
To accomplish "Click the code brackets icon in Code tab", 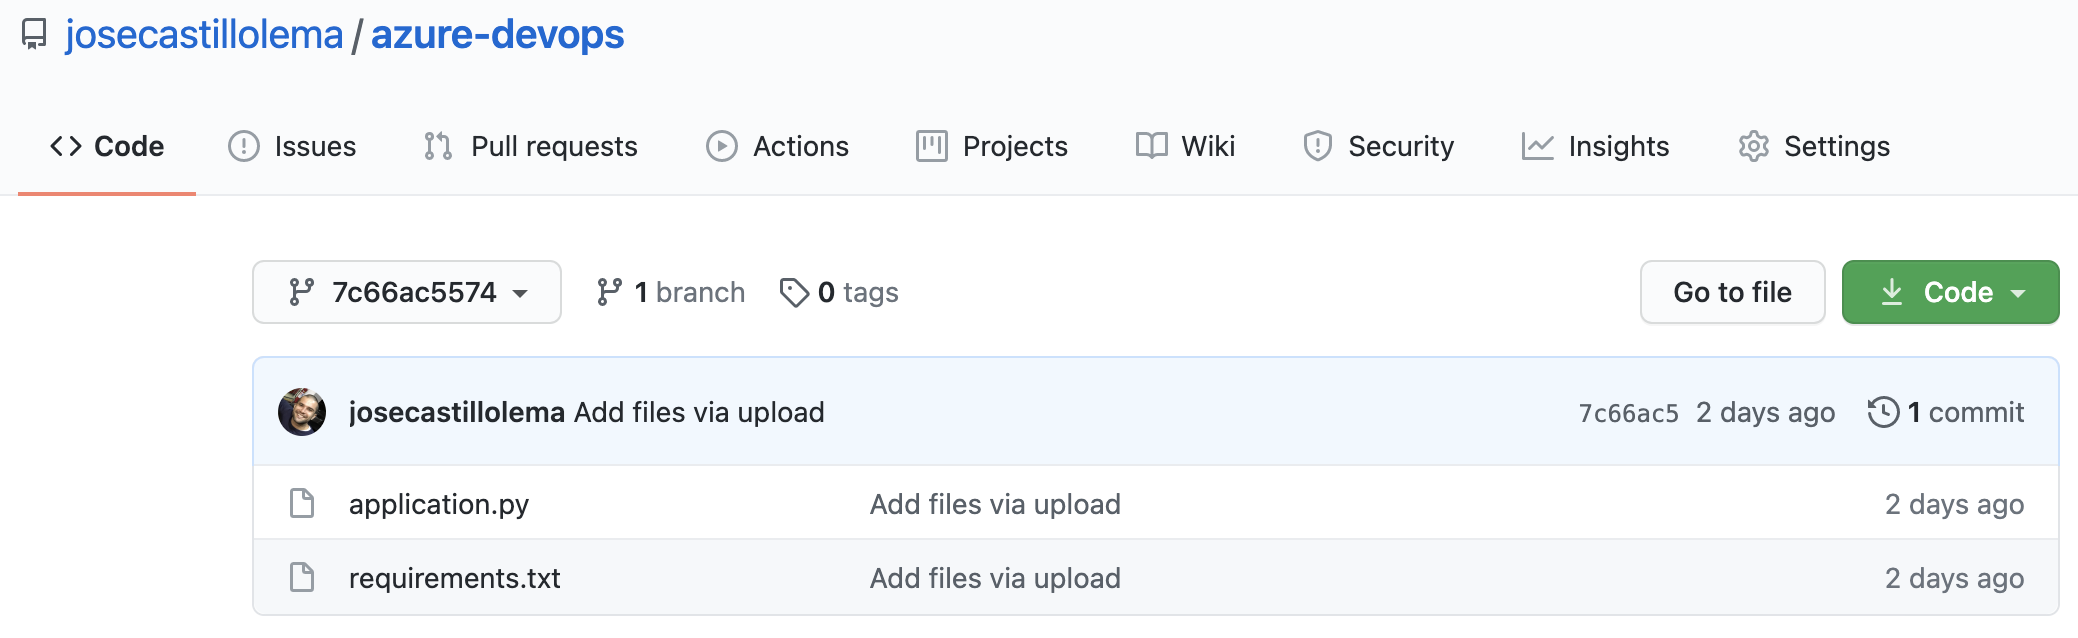I will click(66, 146).
